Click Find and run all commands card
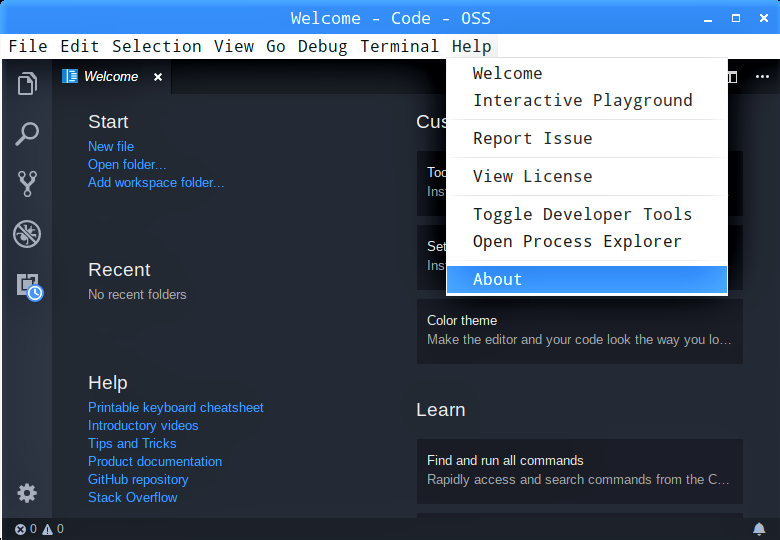Image resolution: width=780 pixels, height=540 pixels. click(580, 471)
